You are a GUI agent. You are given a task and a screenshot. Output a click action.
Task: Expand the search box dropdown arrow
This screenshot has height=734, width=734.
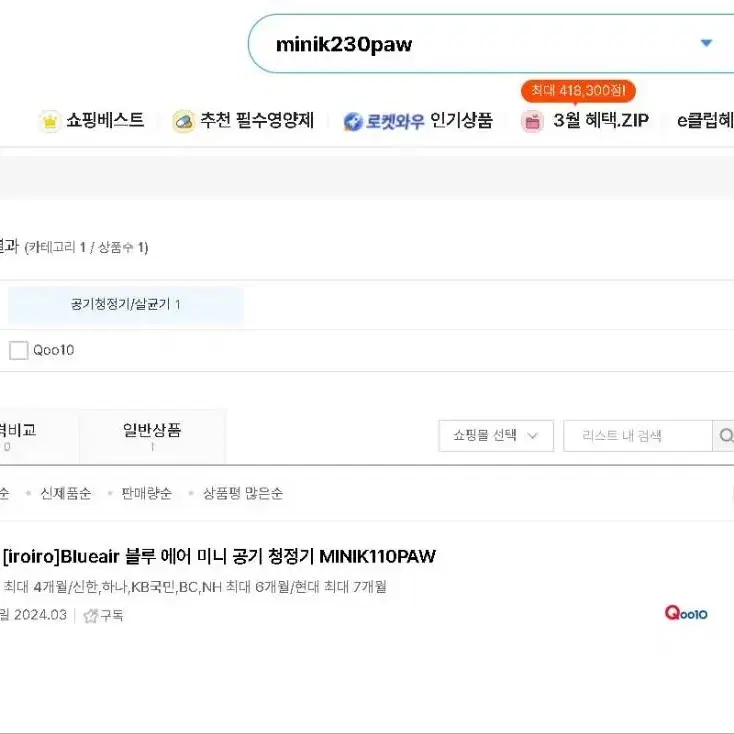point(706,43)
